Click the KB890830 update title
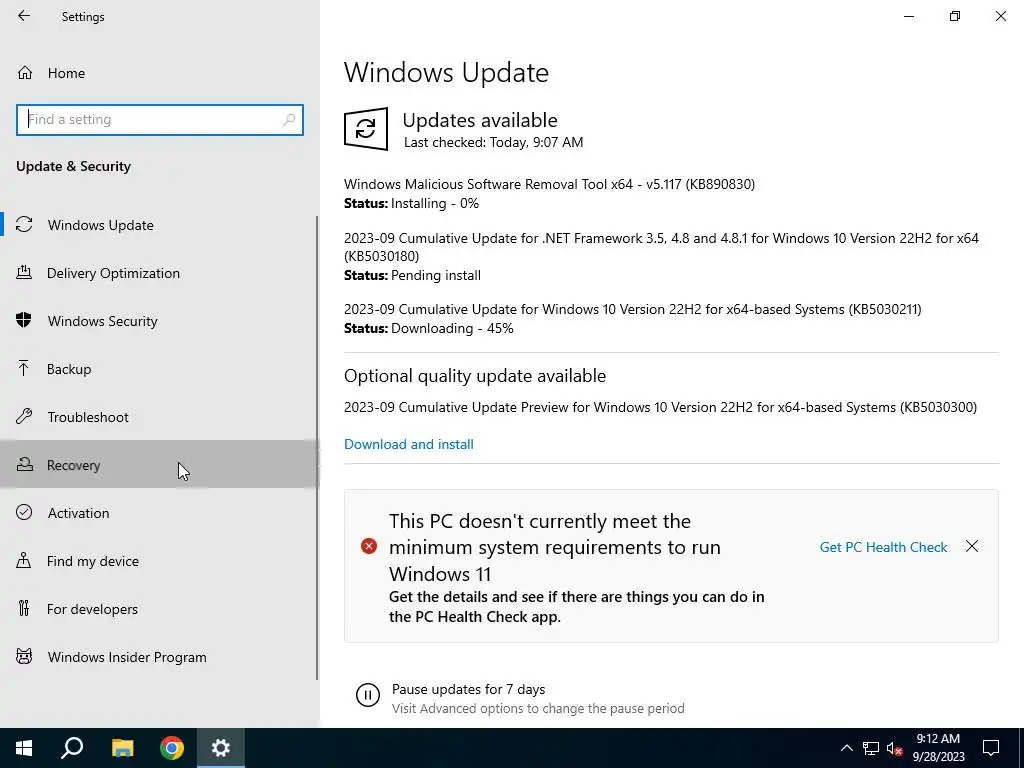Image resolution: width=1024 pixels, height=768 pixels. pos(549,184)
